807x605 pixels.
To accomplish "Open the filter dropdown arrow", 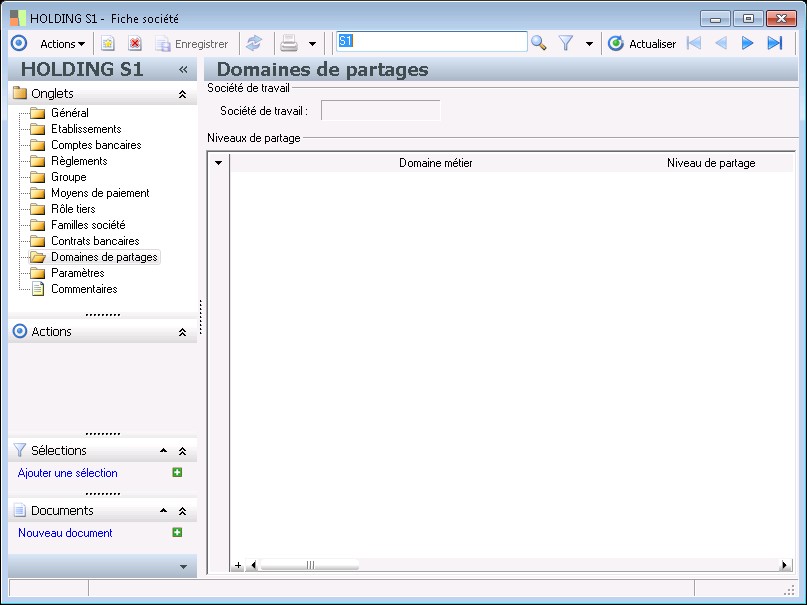I will point(589,44).
